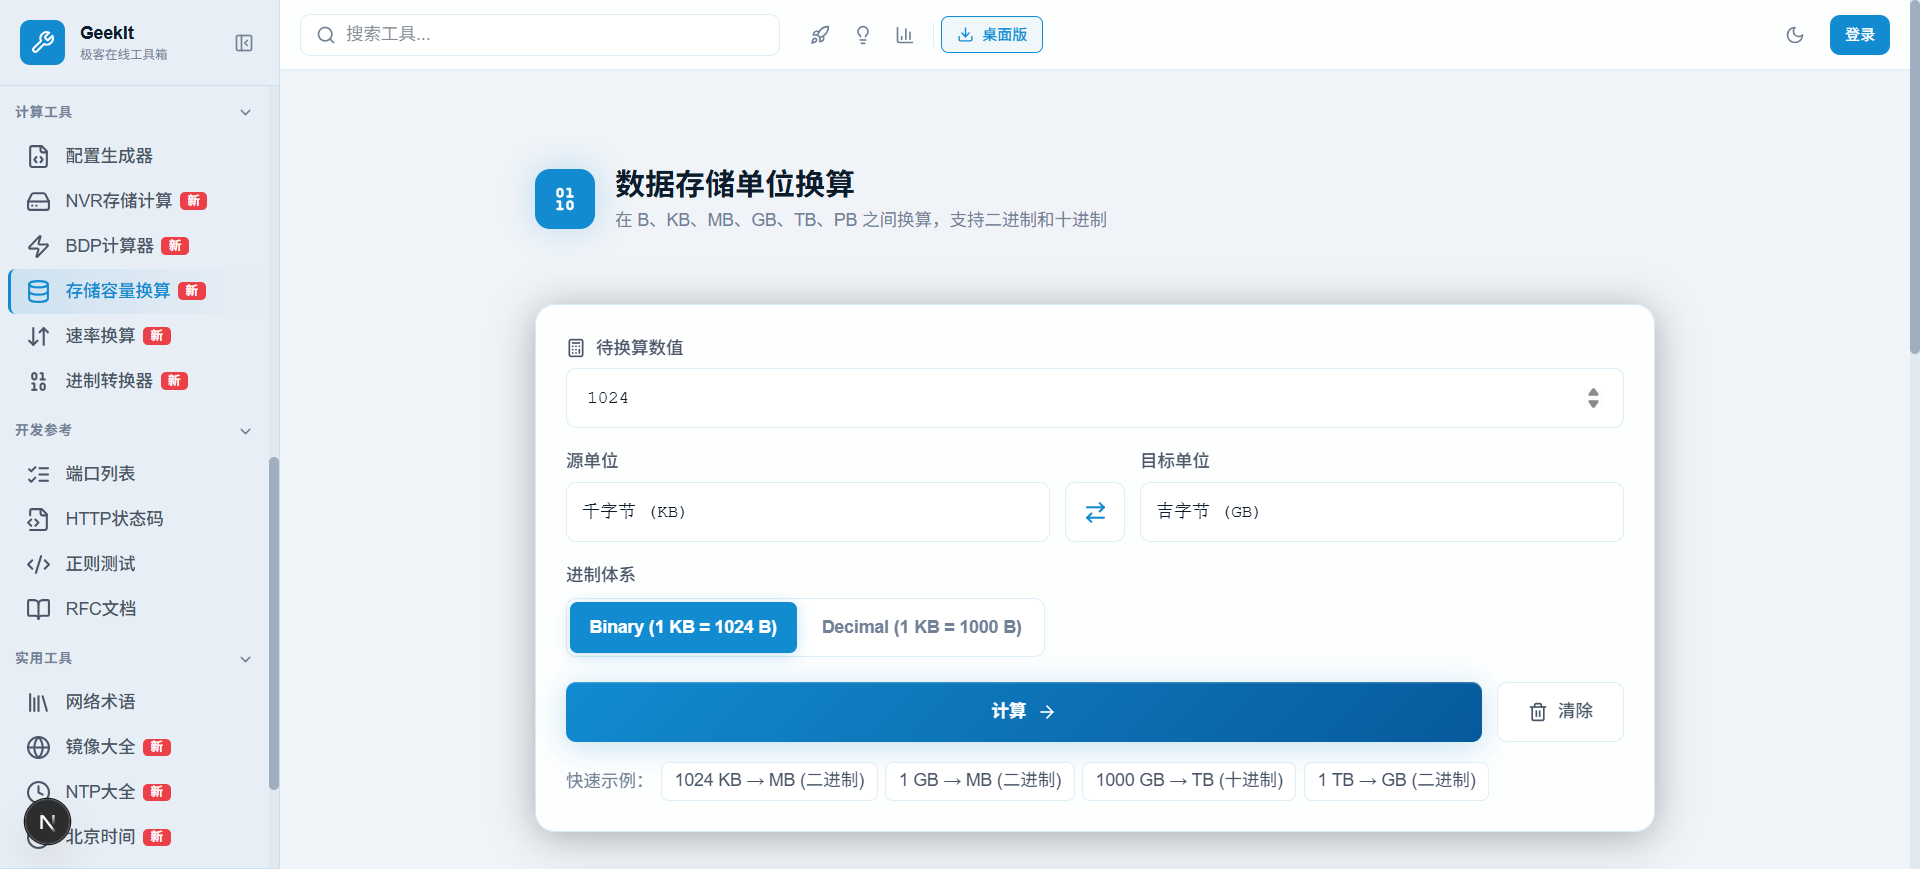
Task: Toggle dark mode moon icon
Action: pyautogui.click(x=1795, y=35)
